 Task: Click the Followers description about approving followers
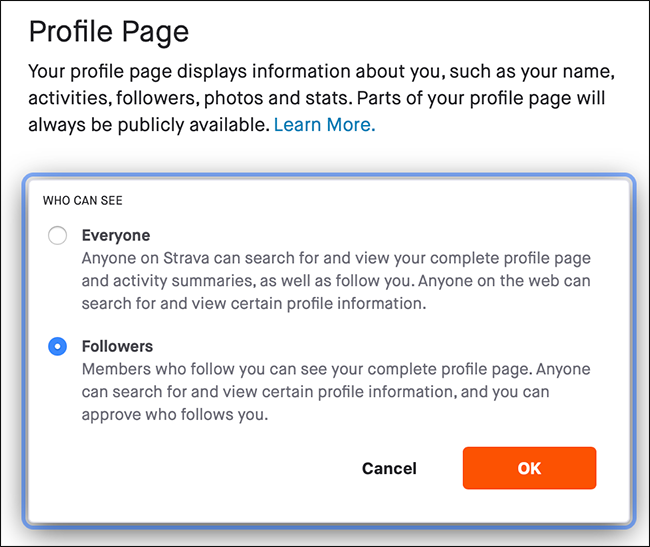coord(336,392)
